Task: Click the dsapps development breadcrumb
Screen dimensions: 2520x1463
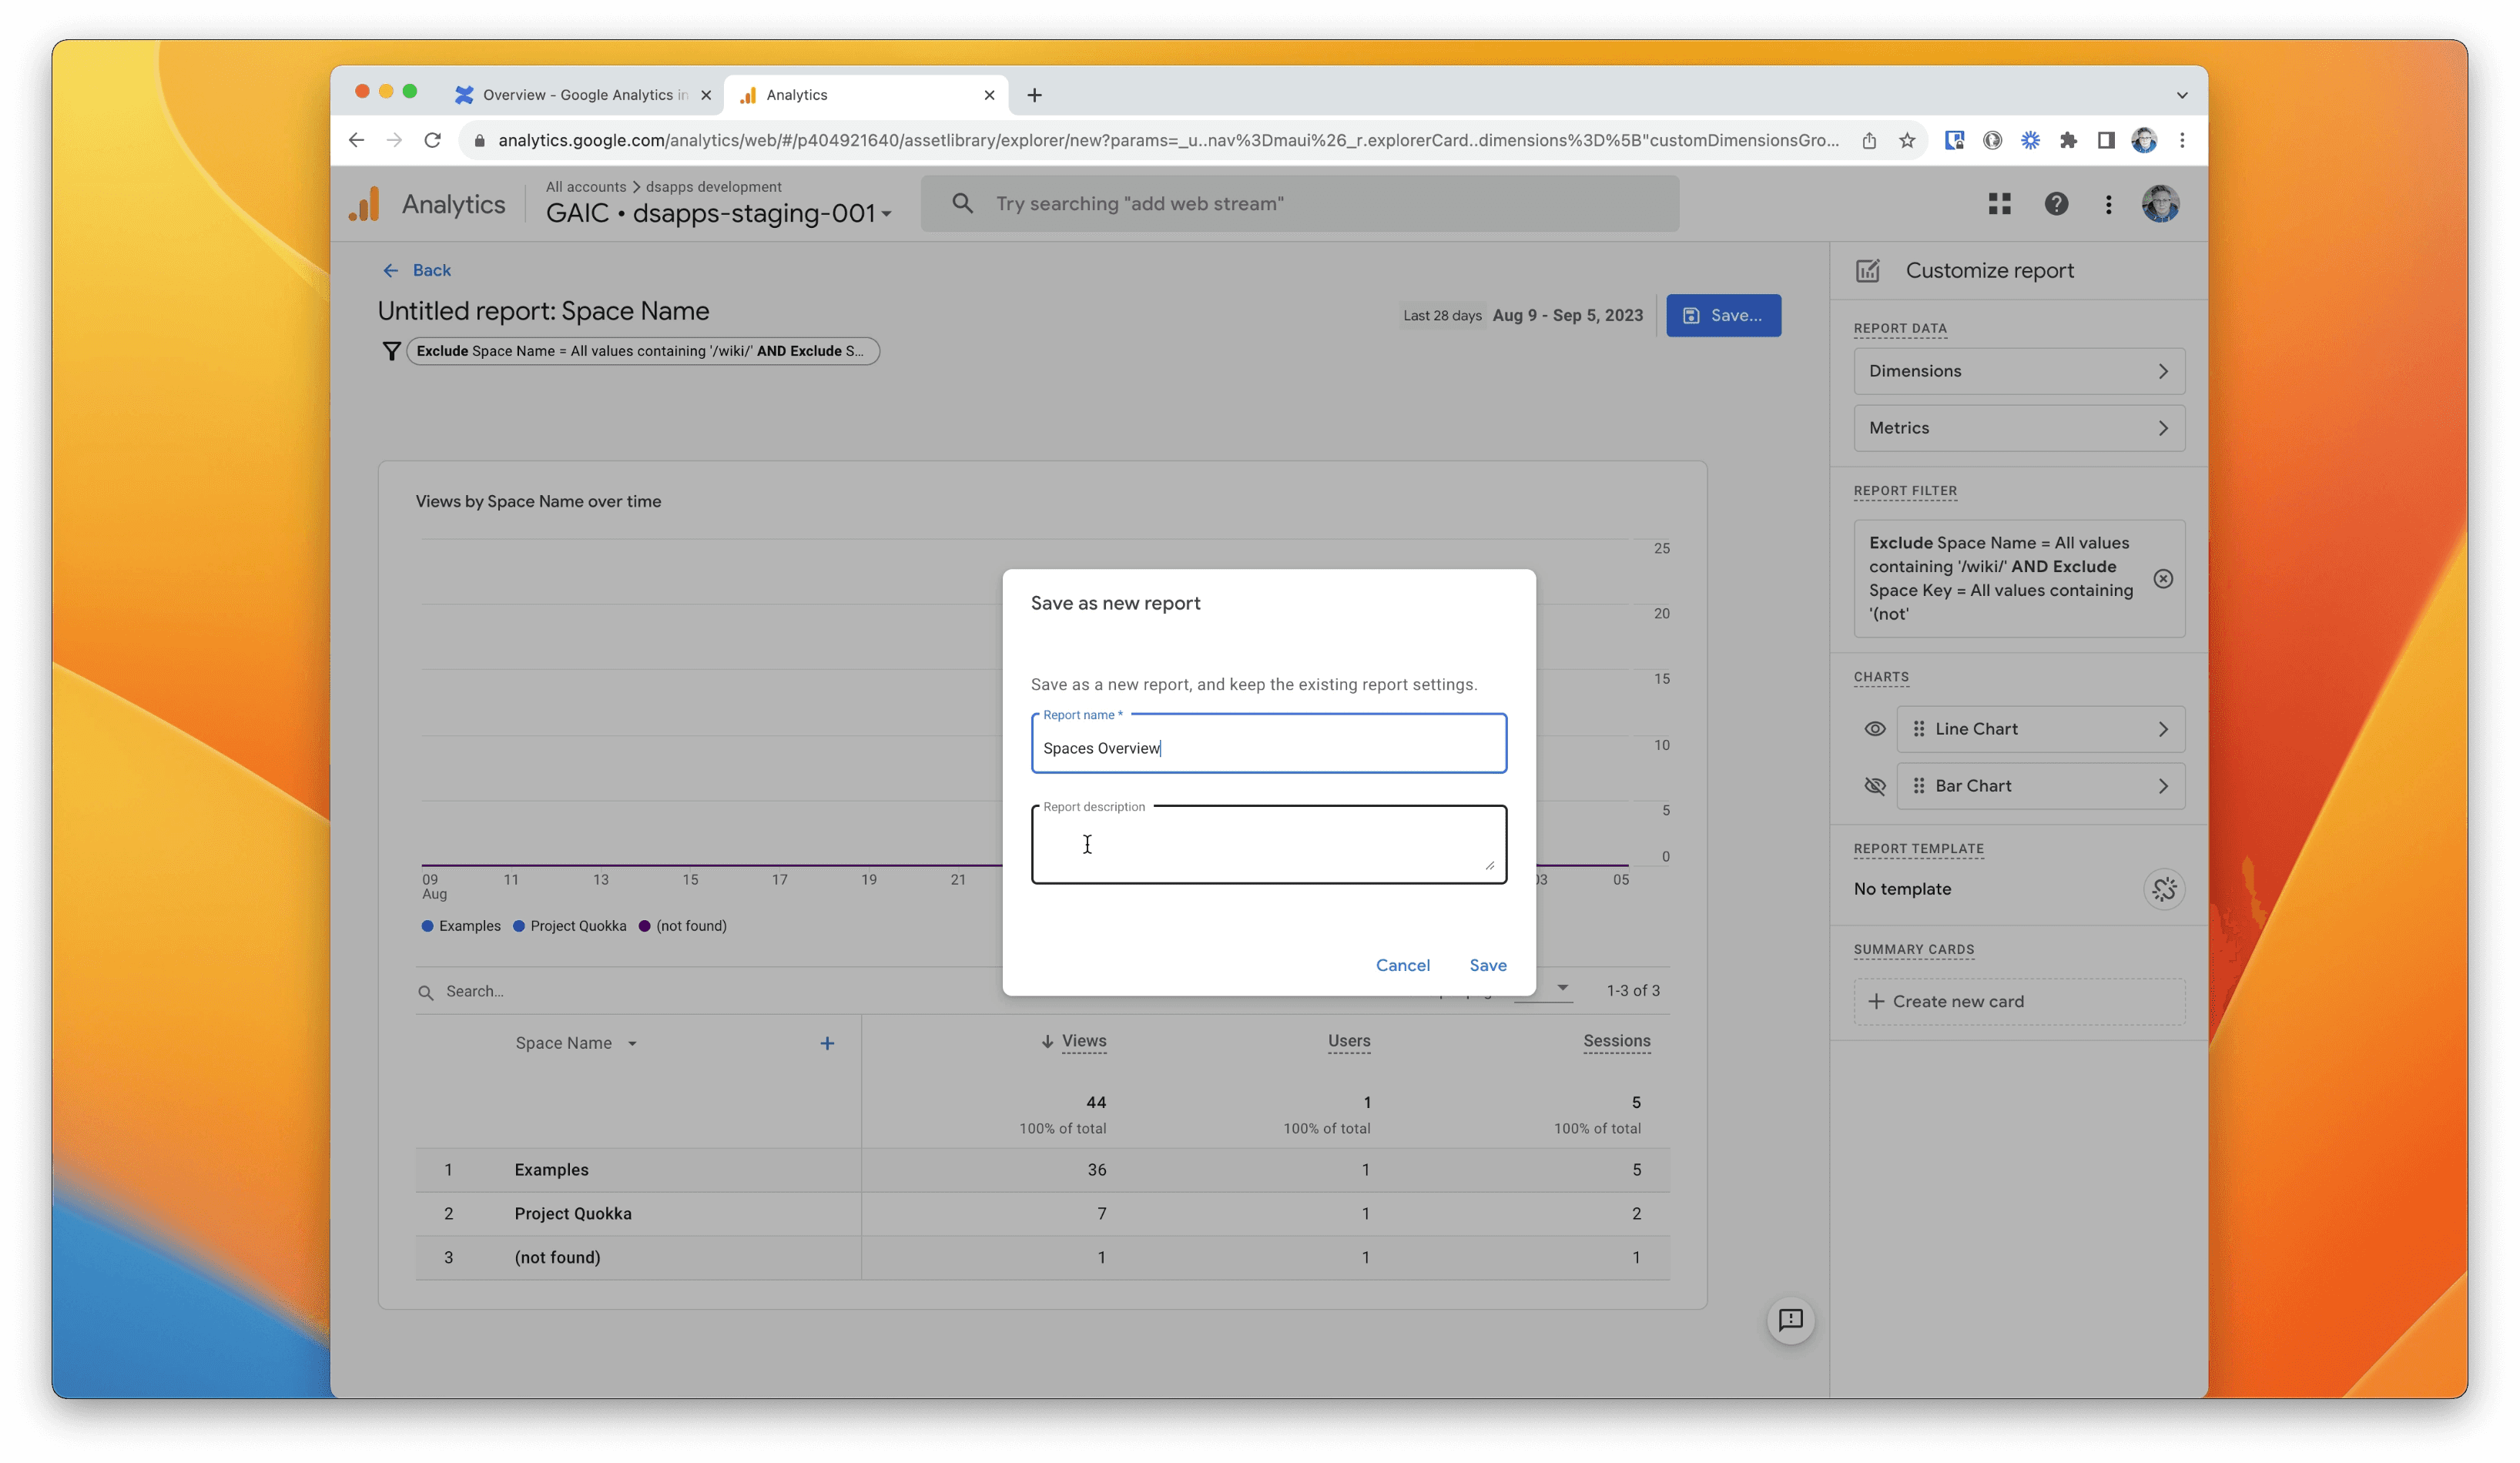Action: (713, 187)
